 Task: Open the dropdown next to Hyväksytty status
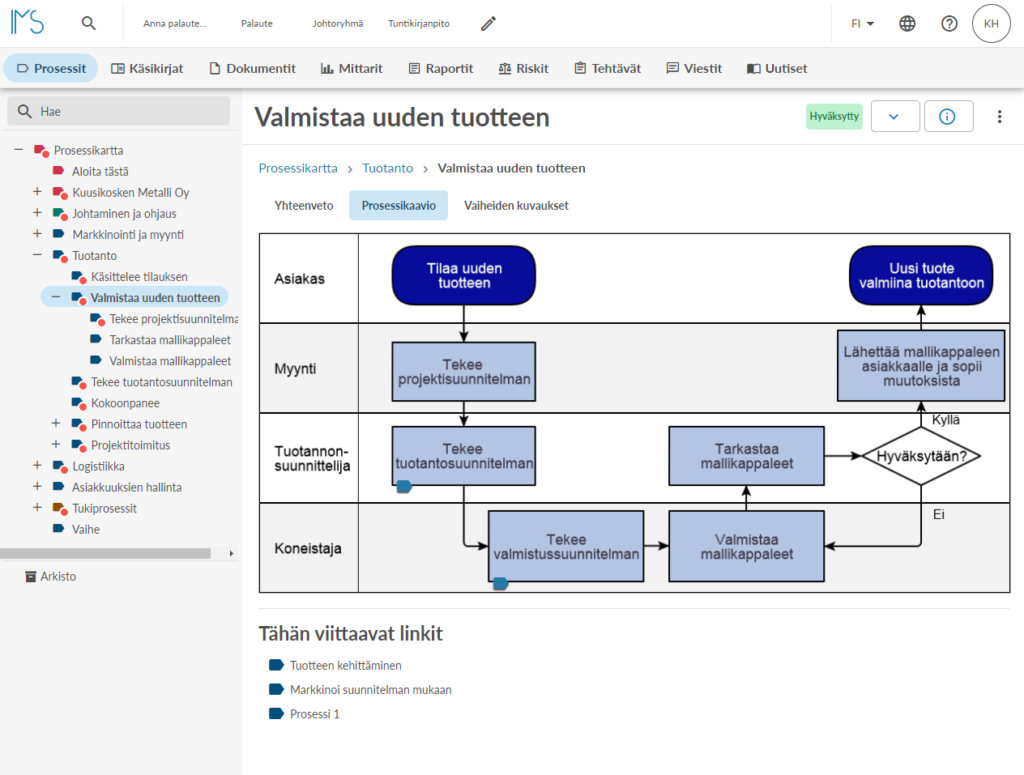click(x=895, y=116)
